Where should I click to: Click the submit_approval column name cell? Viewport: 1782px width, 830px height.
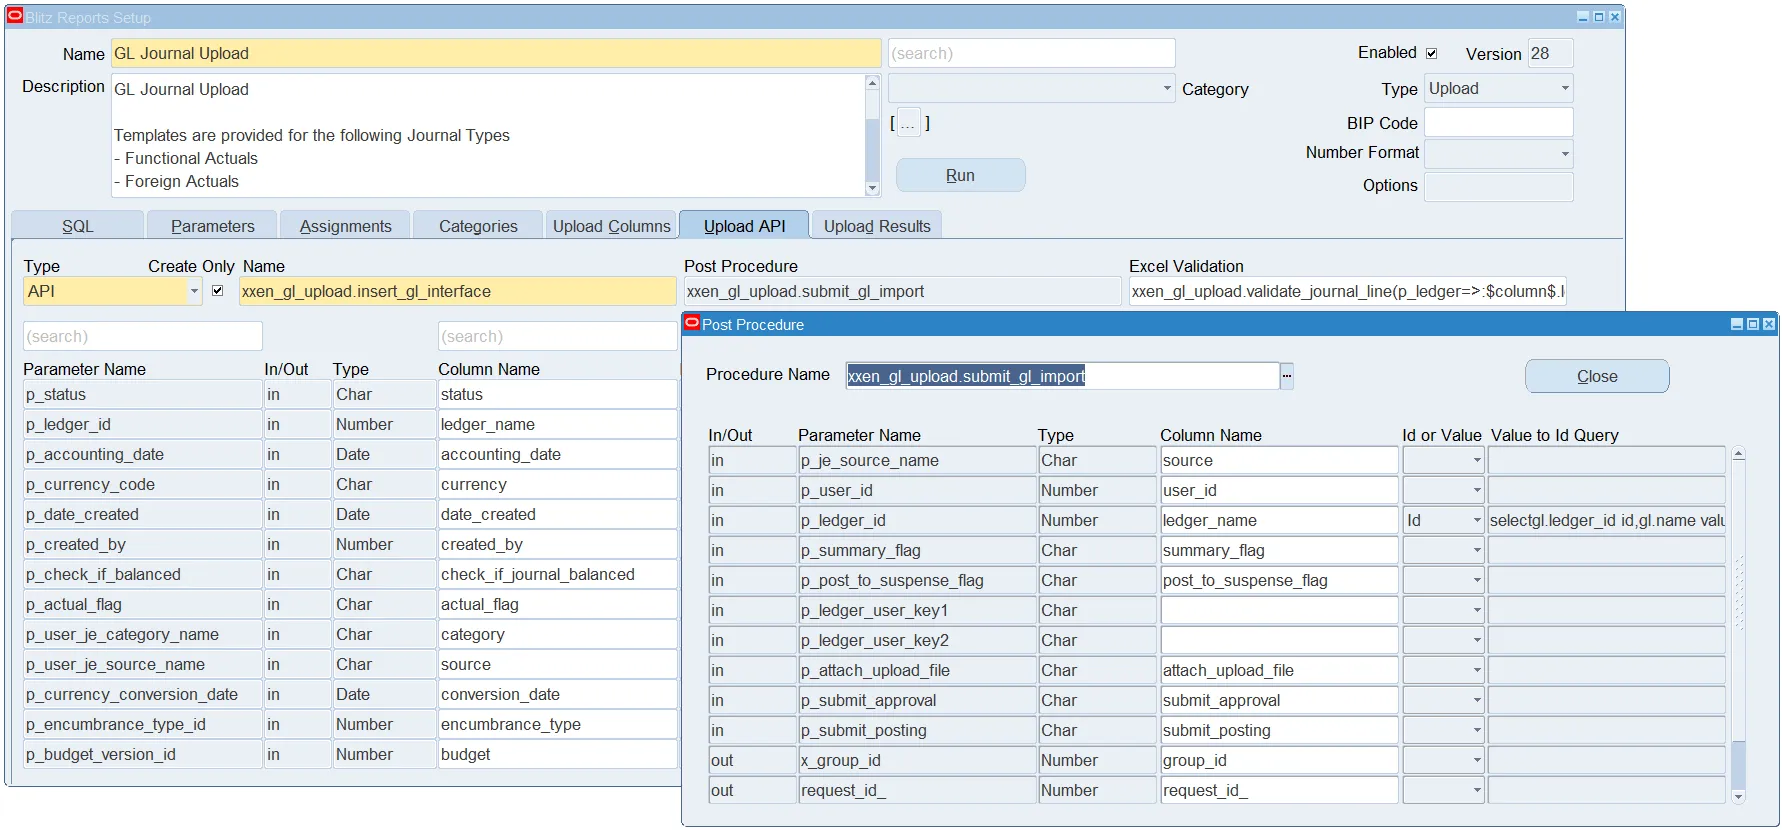[1279, 700]
